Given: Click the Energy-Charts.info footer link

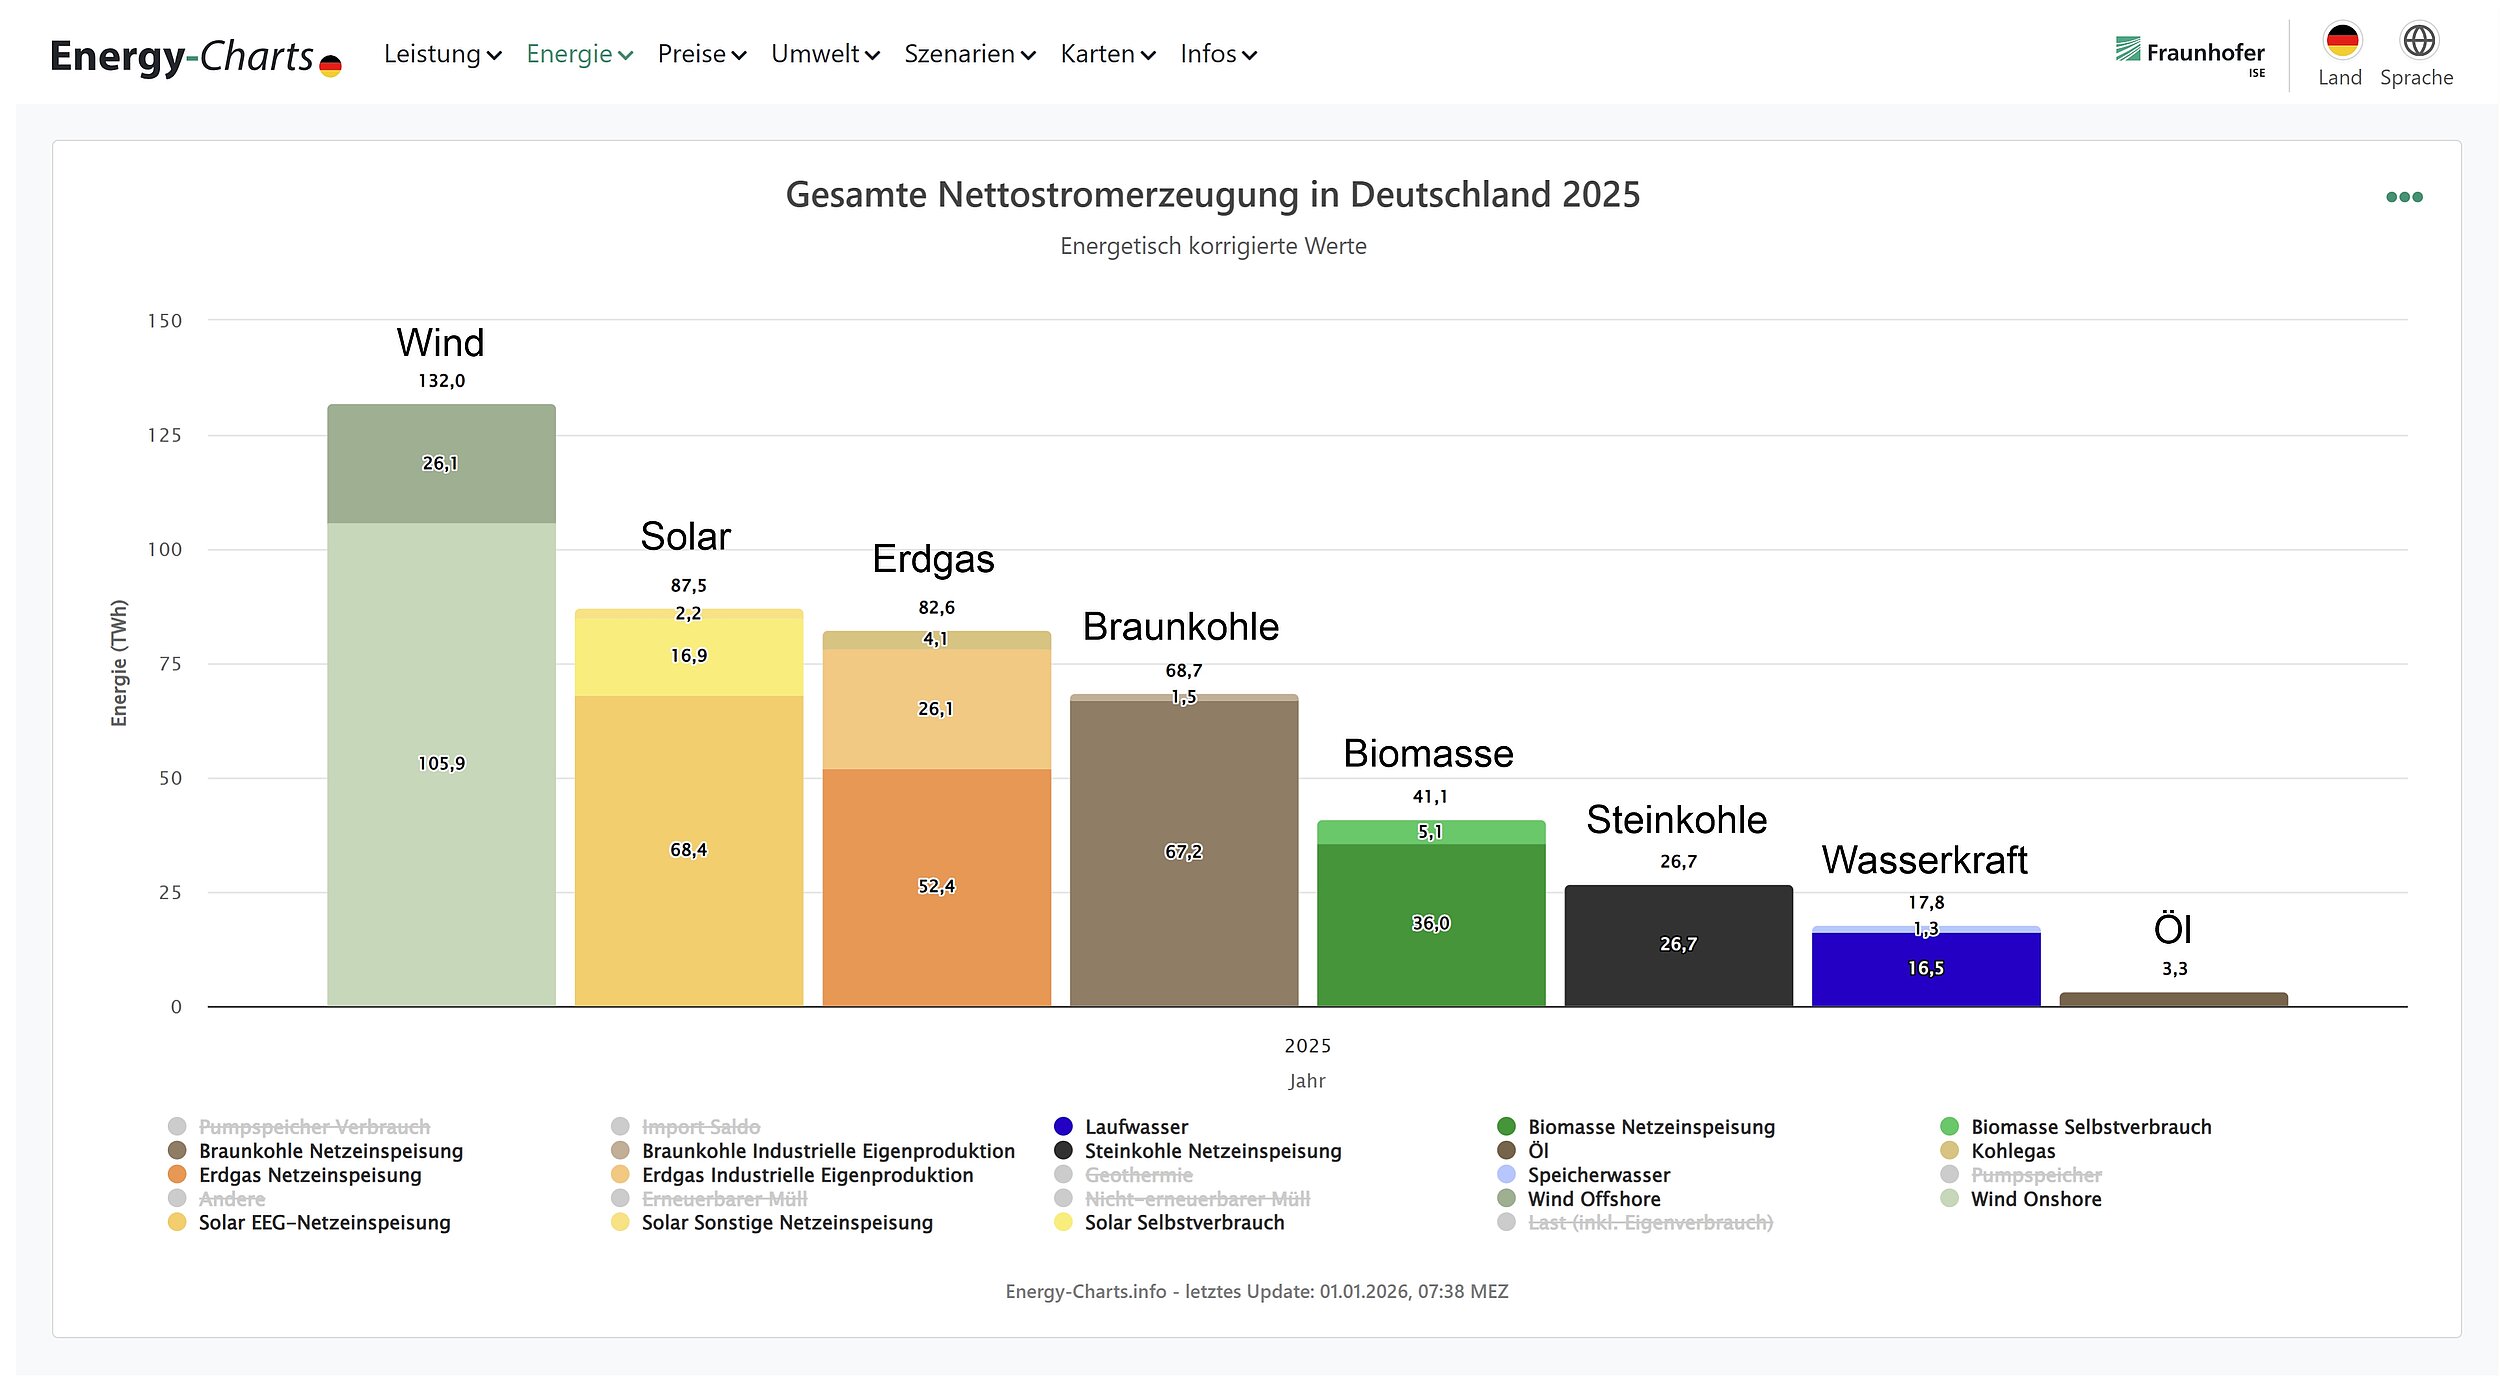Looking at the screenshot, I should [x=1086, y=1292].
